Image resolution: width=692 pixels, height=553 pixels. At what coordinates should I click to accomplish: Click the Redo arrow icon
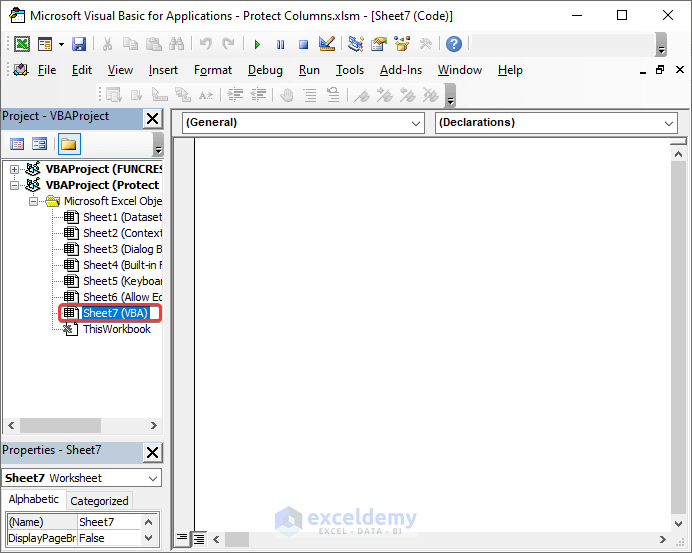228,44
